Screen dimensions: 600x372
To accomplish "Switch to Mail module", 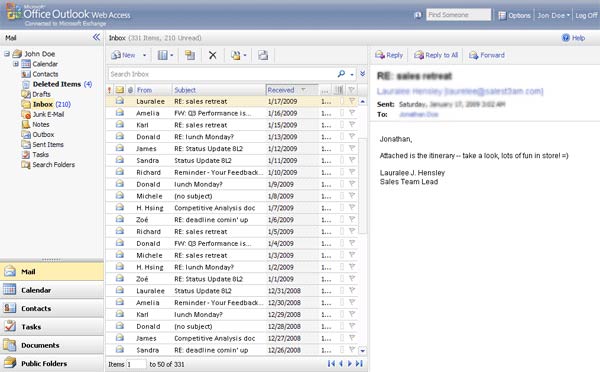I will click(52, 272).
